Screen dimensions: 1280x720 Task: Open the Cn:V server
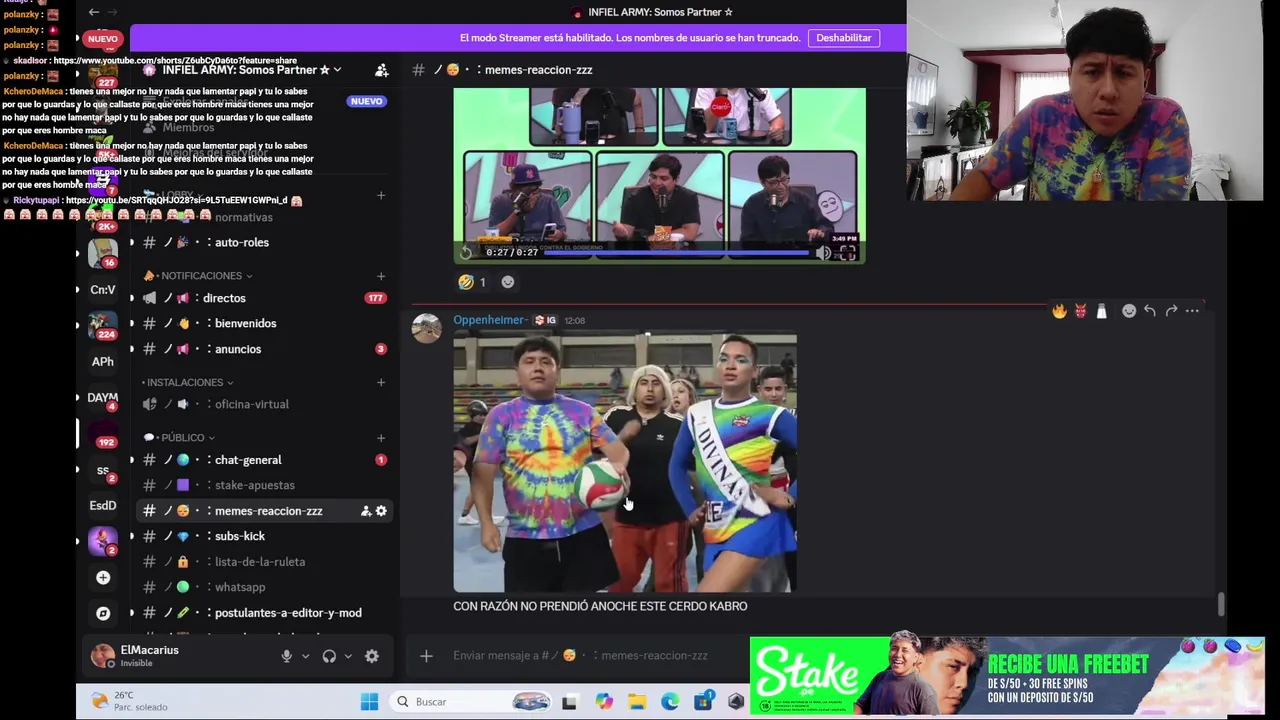click(103, 290)
